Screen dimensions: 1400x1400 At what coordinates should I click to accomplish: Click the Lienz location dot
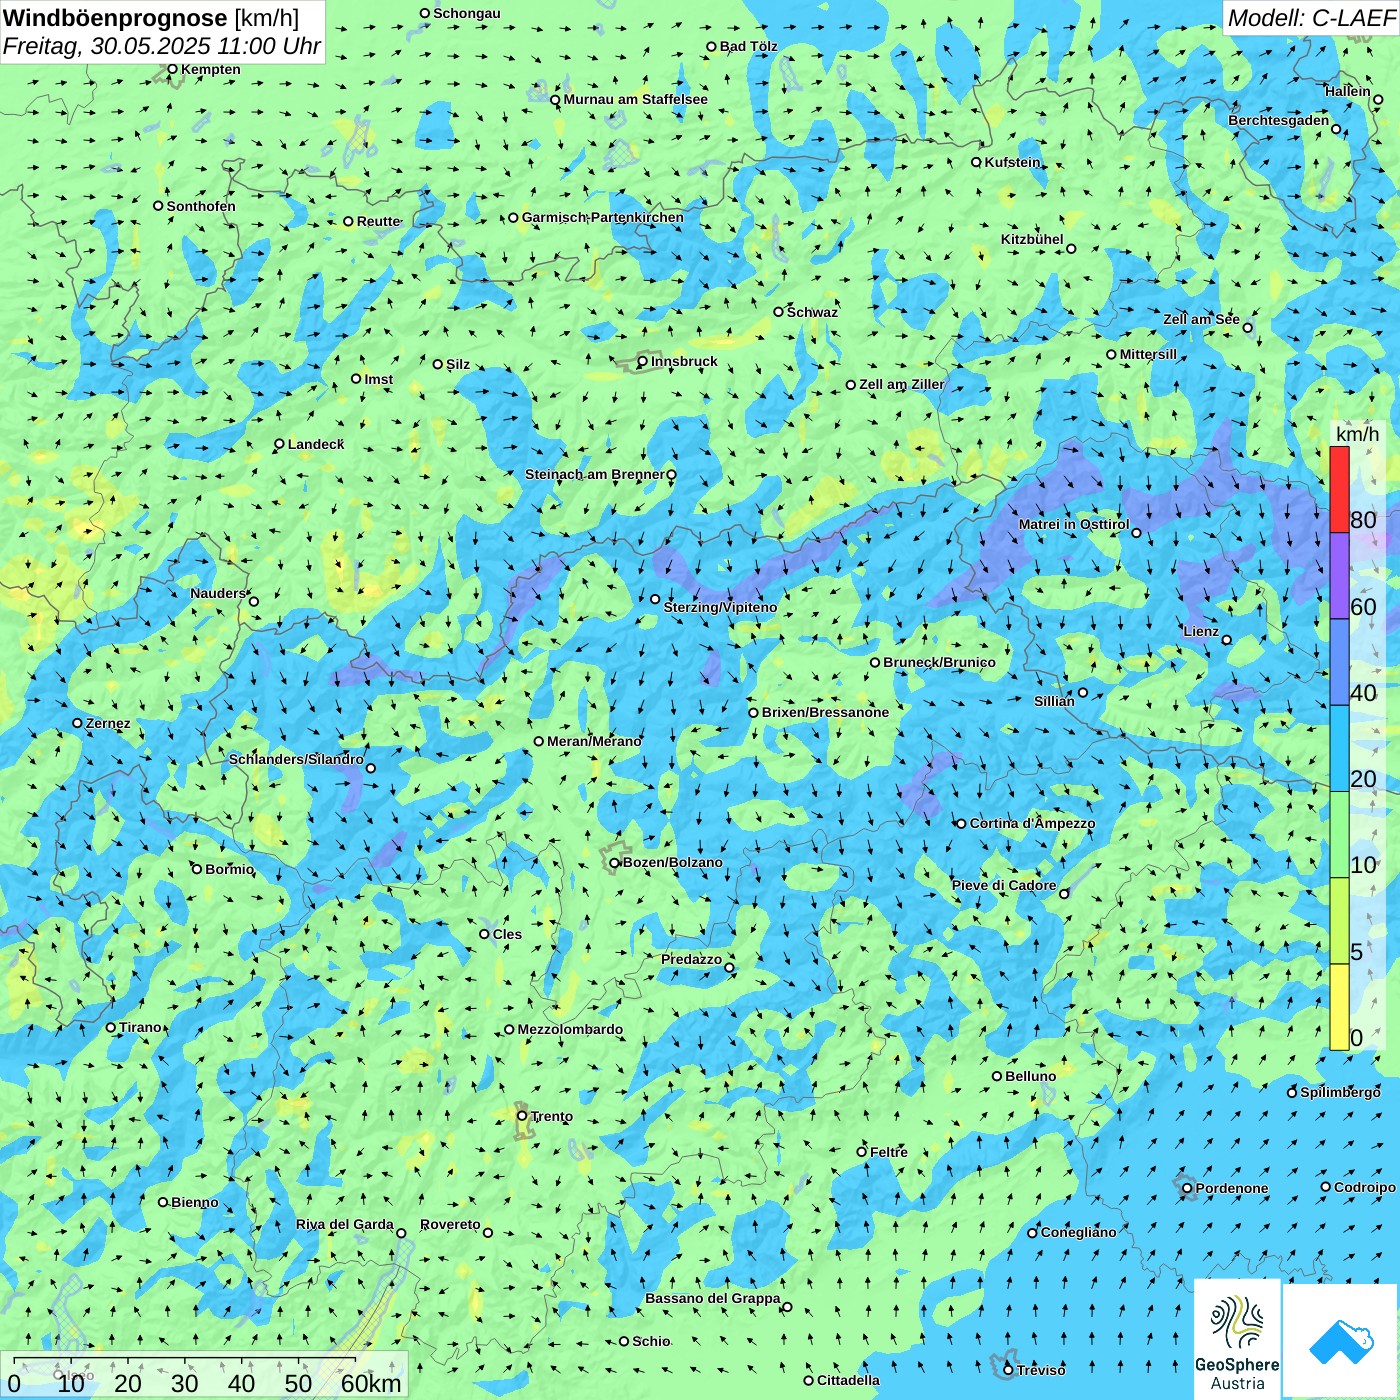1227,640
